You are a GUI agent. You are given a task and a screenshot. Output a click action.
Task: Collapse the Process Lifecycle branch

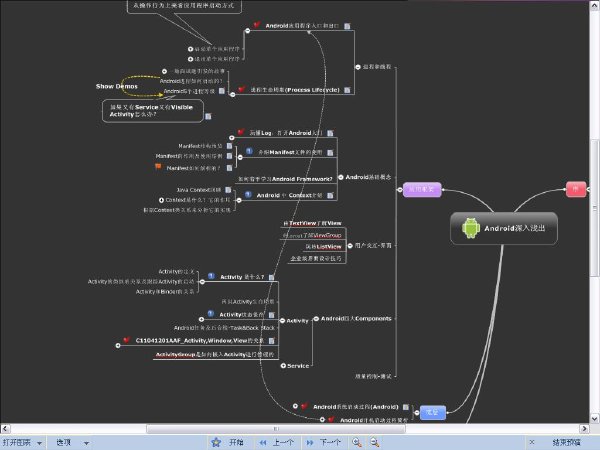pyautogui.click(x=233, y=94)
